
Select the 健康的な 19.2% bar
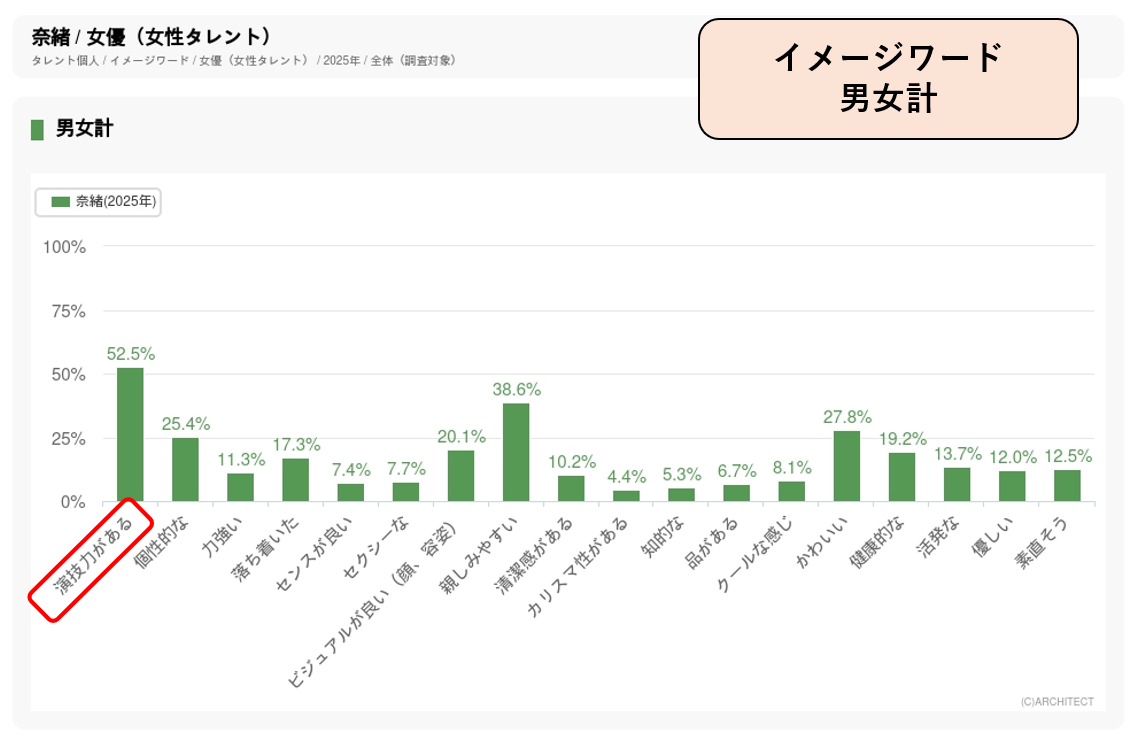click(902, 477)
